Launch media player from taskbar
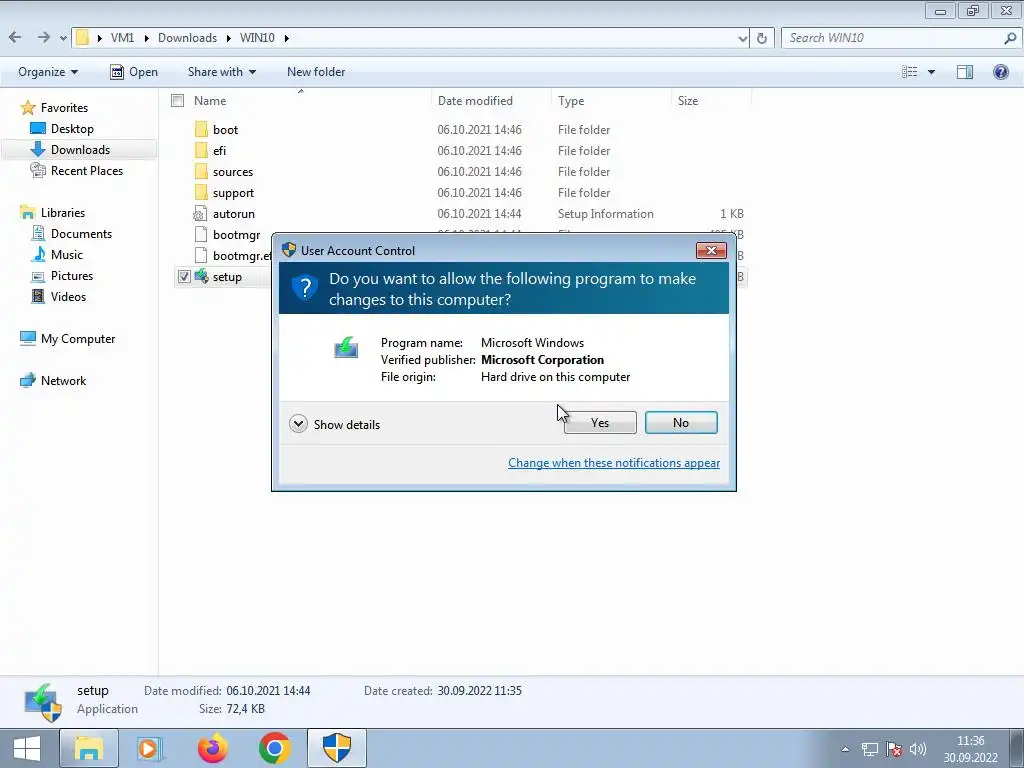Screen dimensions: 1024x768 (x=151, y=748)
